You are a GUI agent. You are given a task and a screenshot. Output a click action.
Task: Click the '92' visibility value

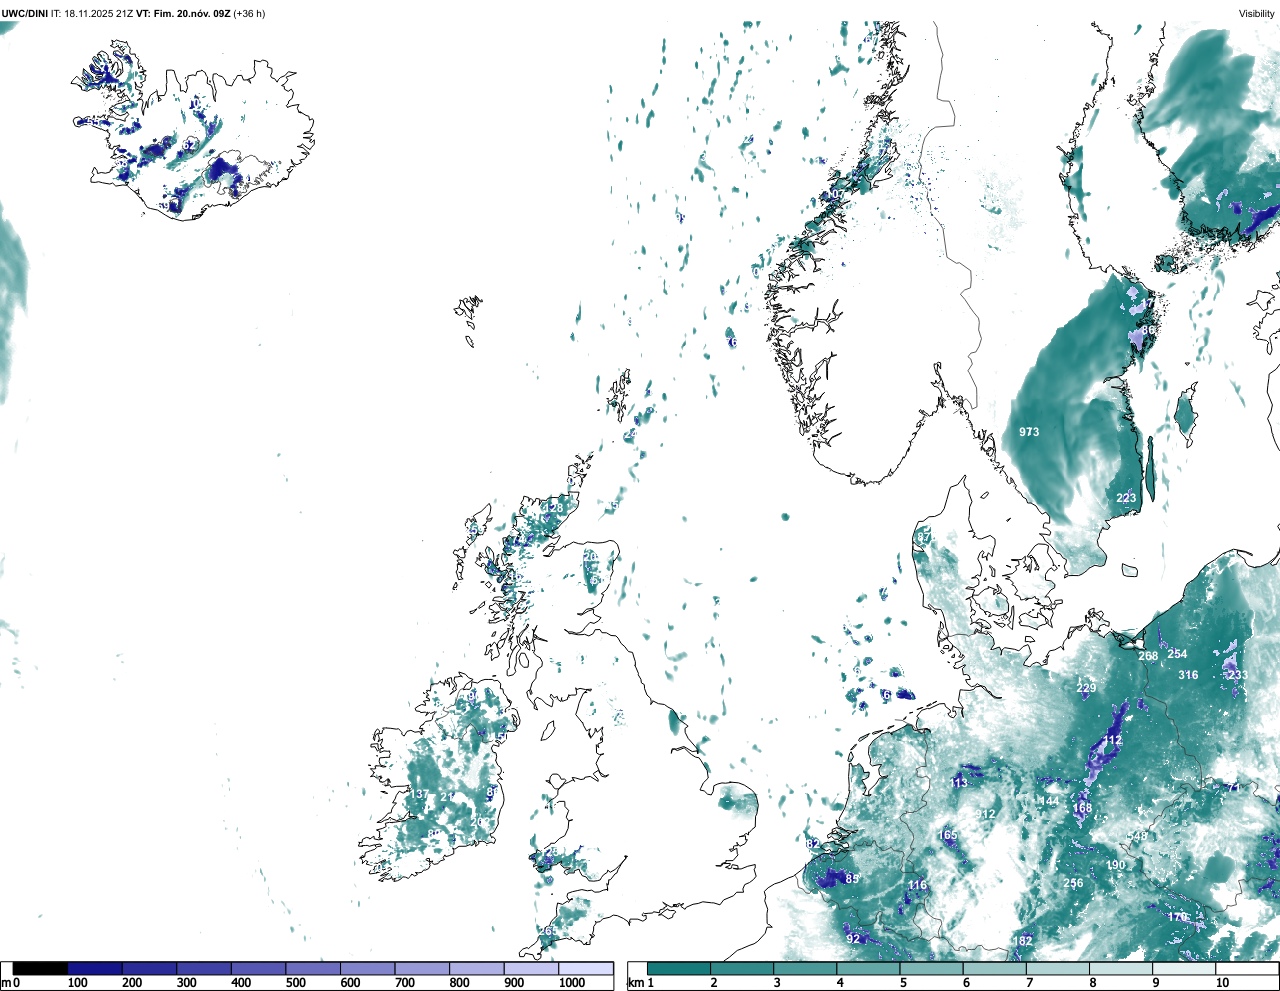point(853,939)
